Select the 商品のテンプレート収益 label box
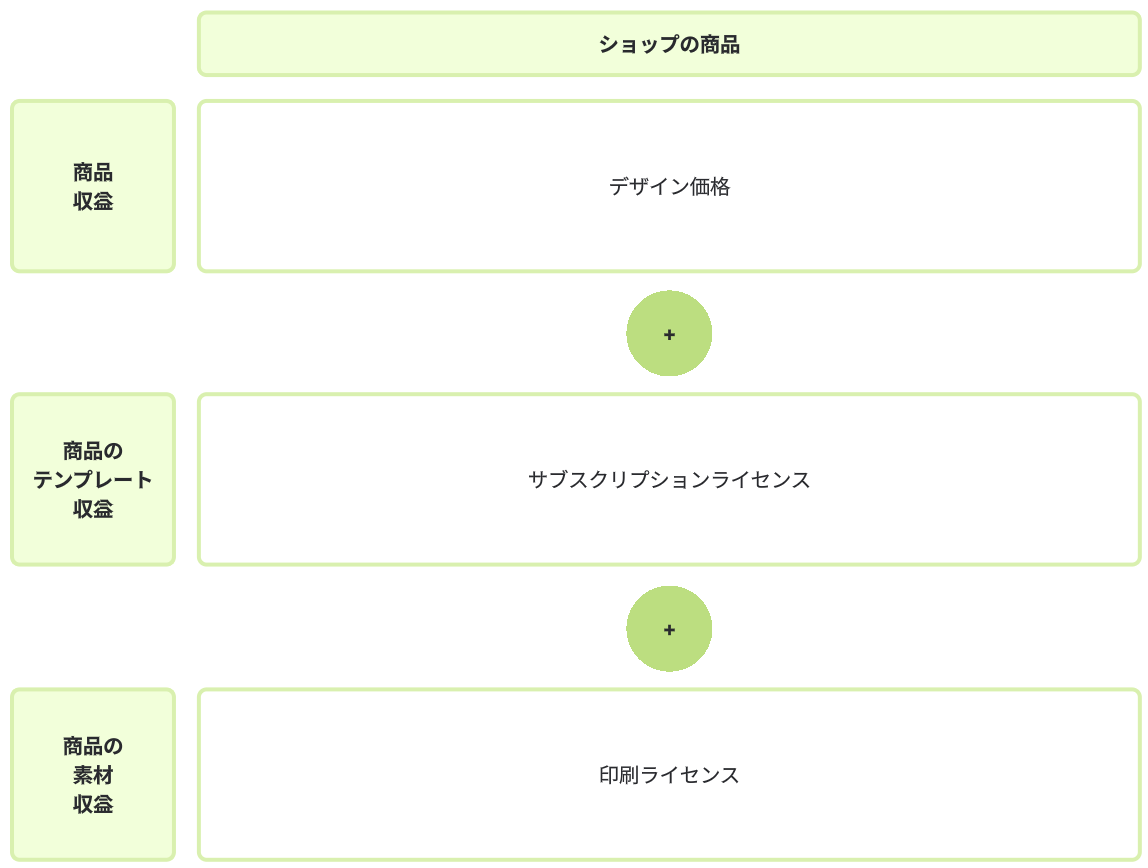The height and width of the screenshot is (868, 1148). point(93,479)
